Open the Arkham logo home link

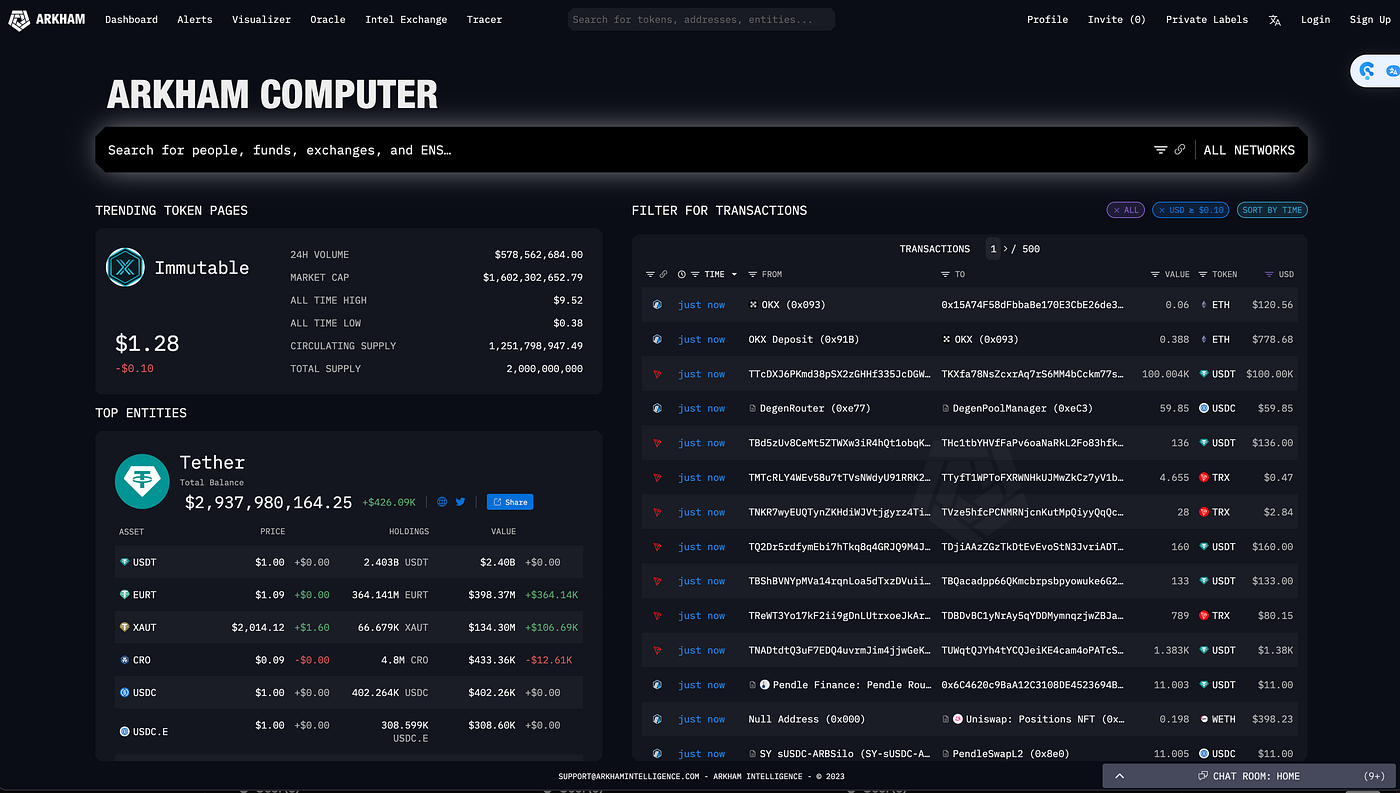(48, 19)
